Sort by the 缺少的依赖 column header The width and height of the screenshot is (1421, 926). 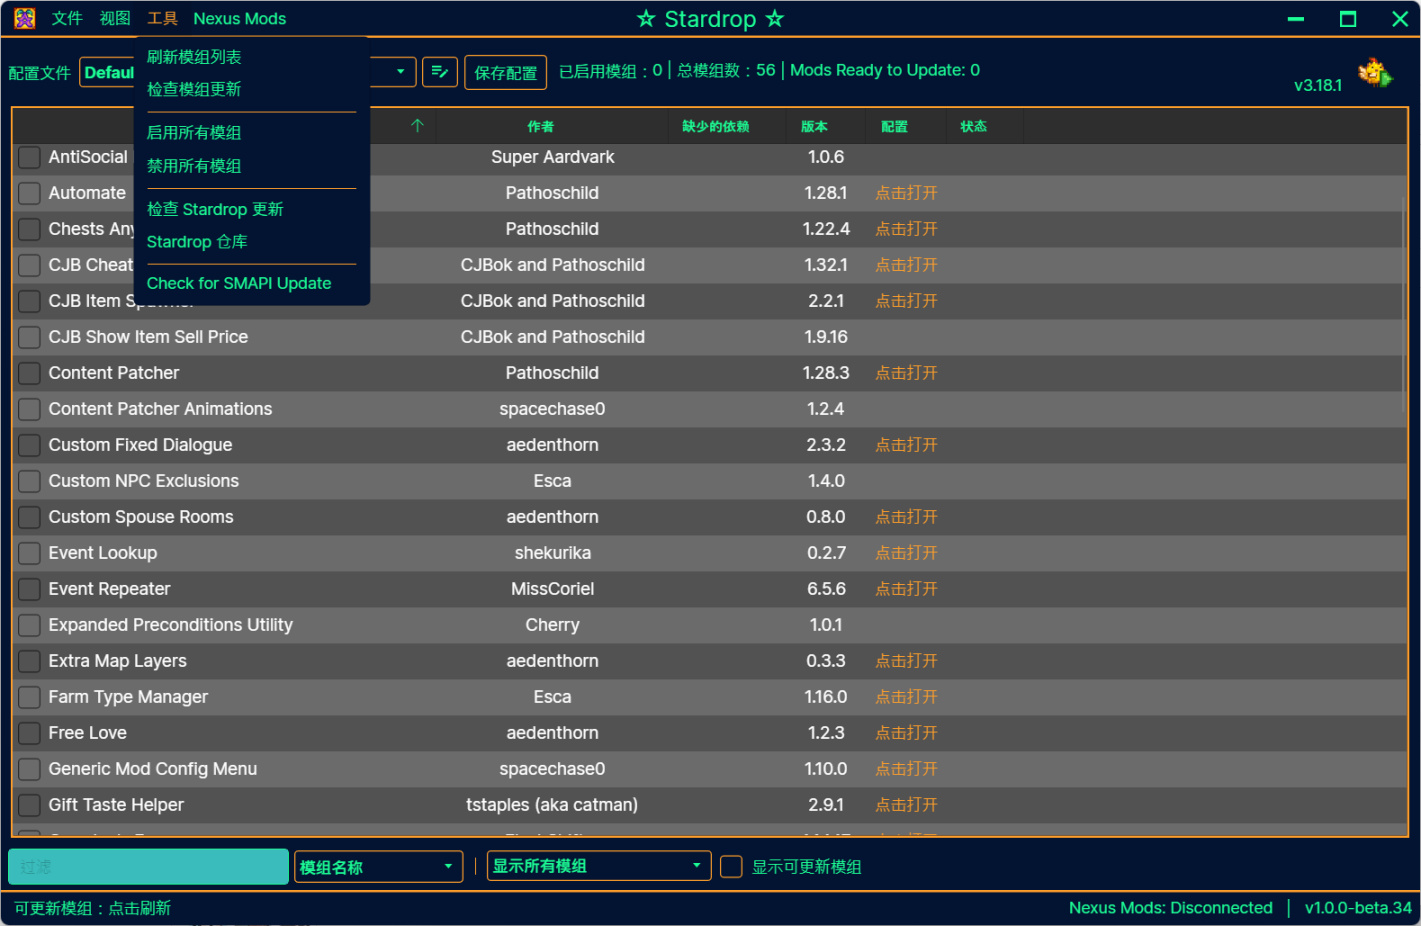(716, 126)
